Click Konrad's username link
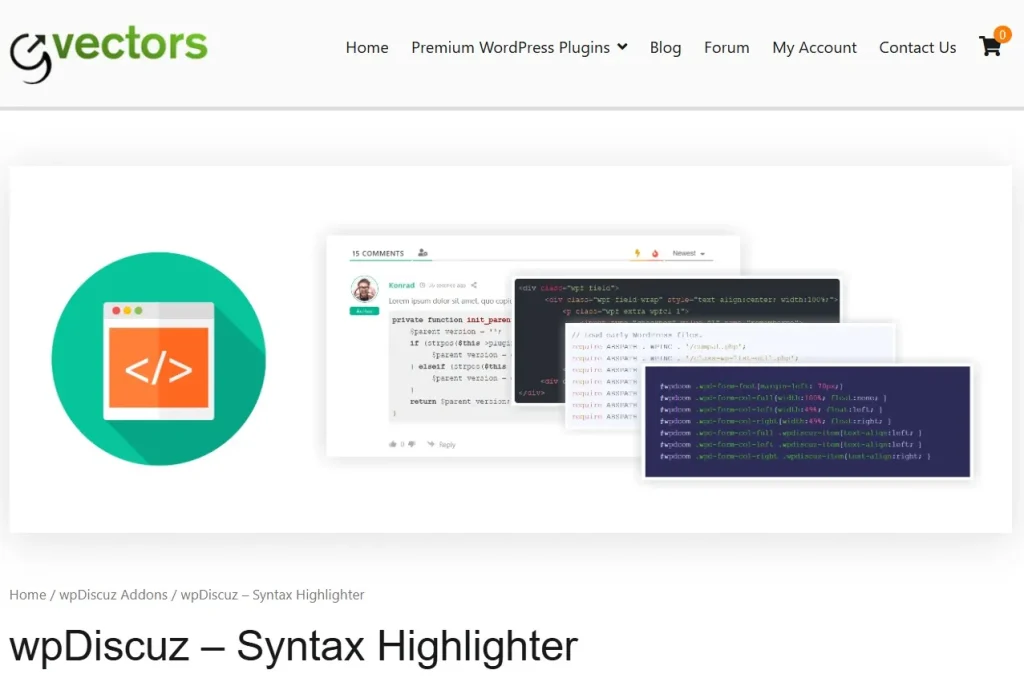 (x=402, y=285)
